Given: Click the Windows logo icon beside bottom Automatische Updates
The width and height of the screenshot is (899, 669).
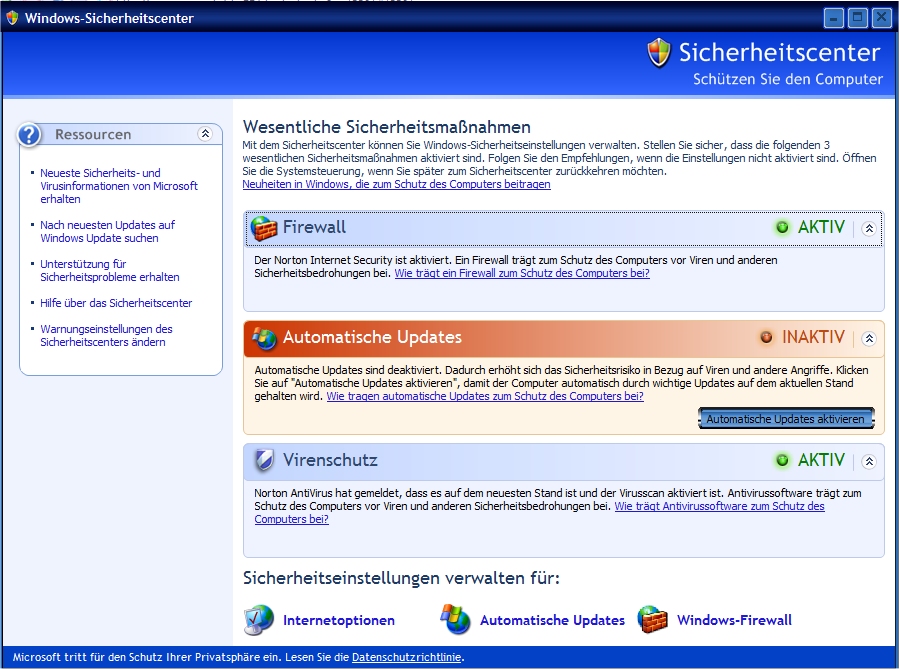Looking at the screenshot, I should [456, 620].
